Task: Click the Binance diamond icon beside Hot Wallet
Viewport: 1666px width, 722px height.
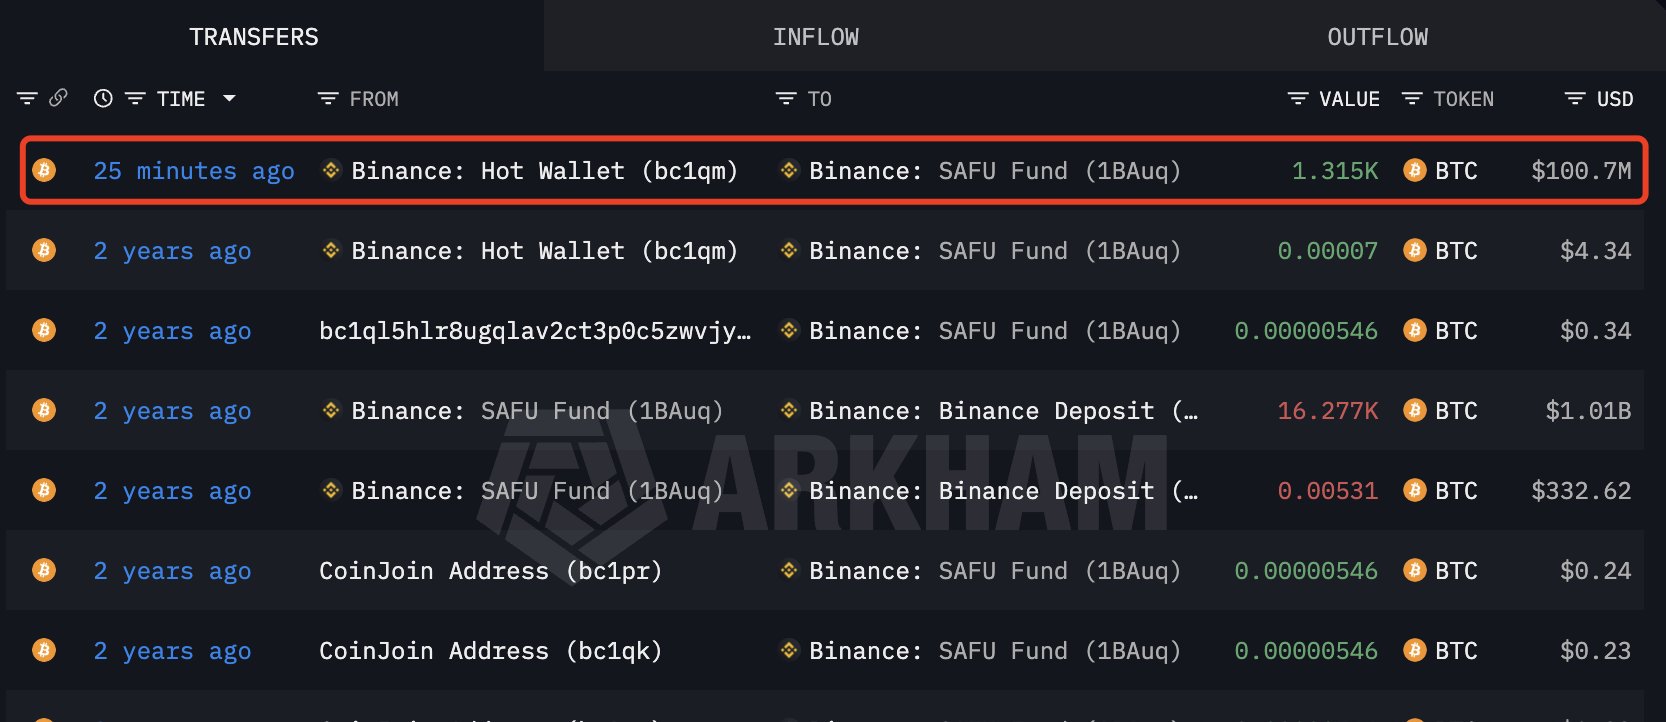Action: coord(329,170)
